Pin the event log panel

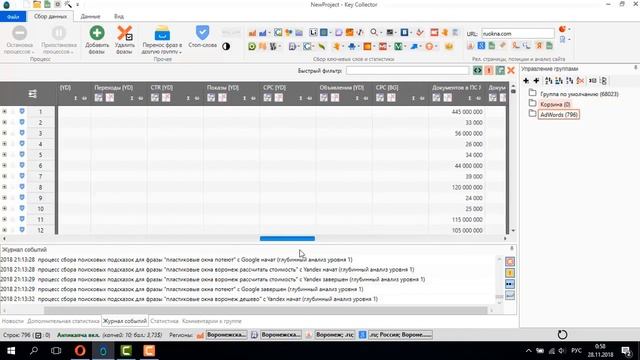512,248
